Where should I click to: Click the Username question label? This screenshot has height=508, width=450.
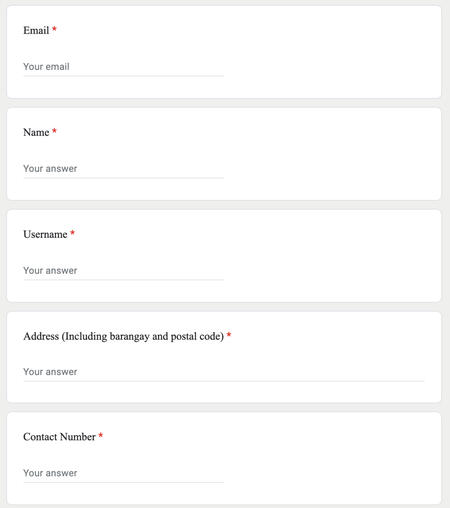tap(45, 234)
